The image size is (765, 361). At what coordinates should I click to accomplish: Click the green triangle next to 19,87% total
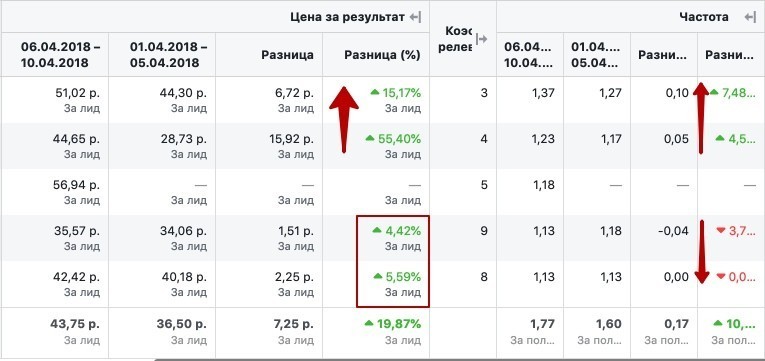[x=370, y=323]
